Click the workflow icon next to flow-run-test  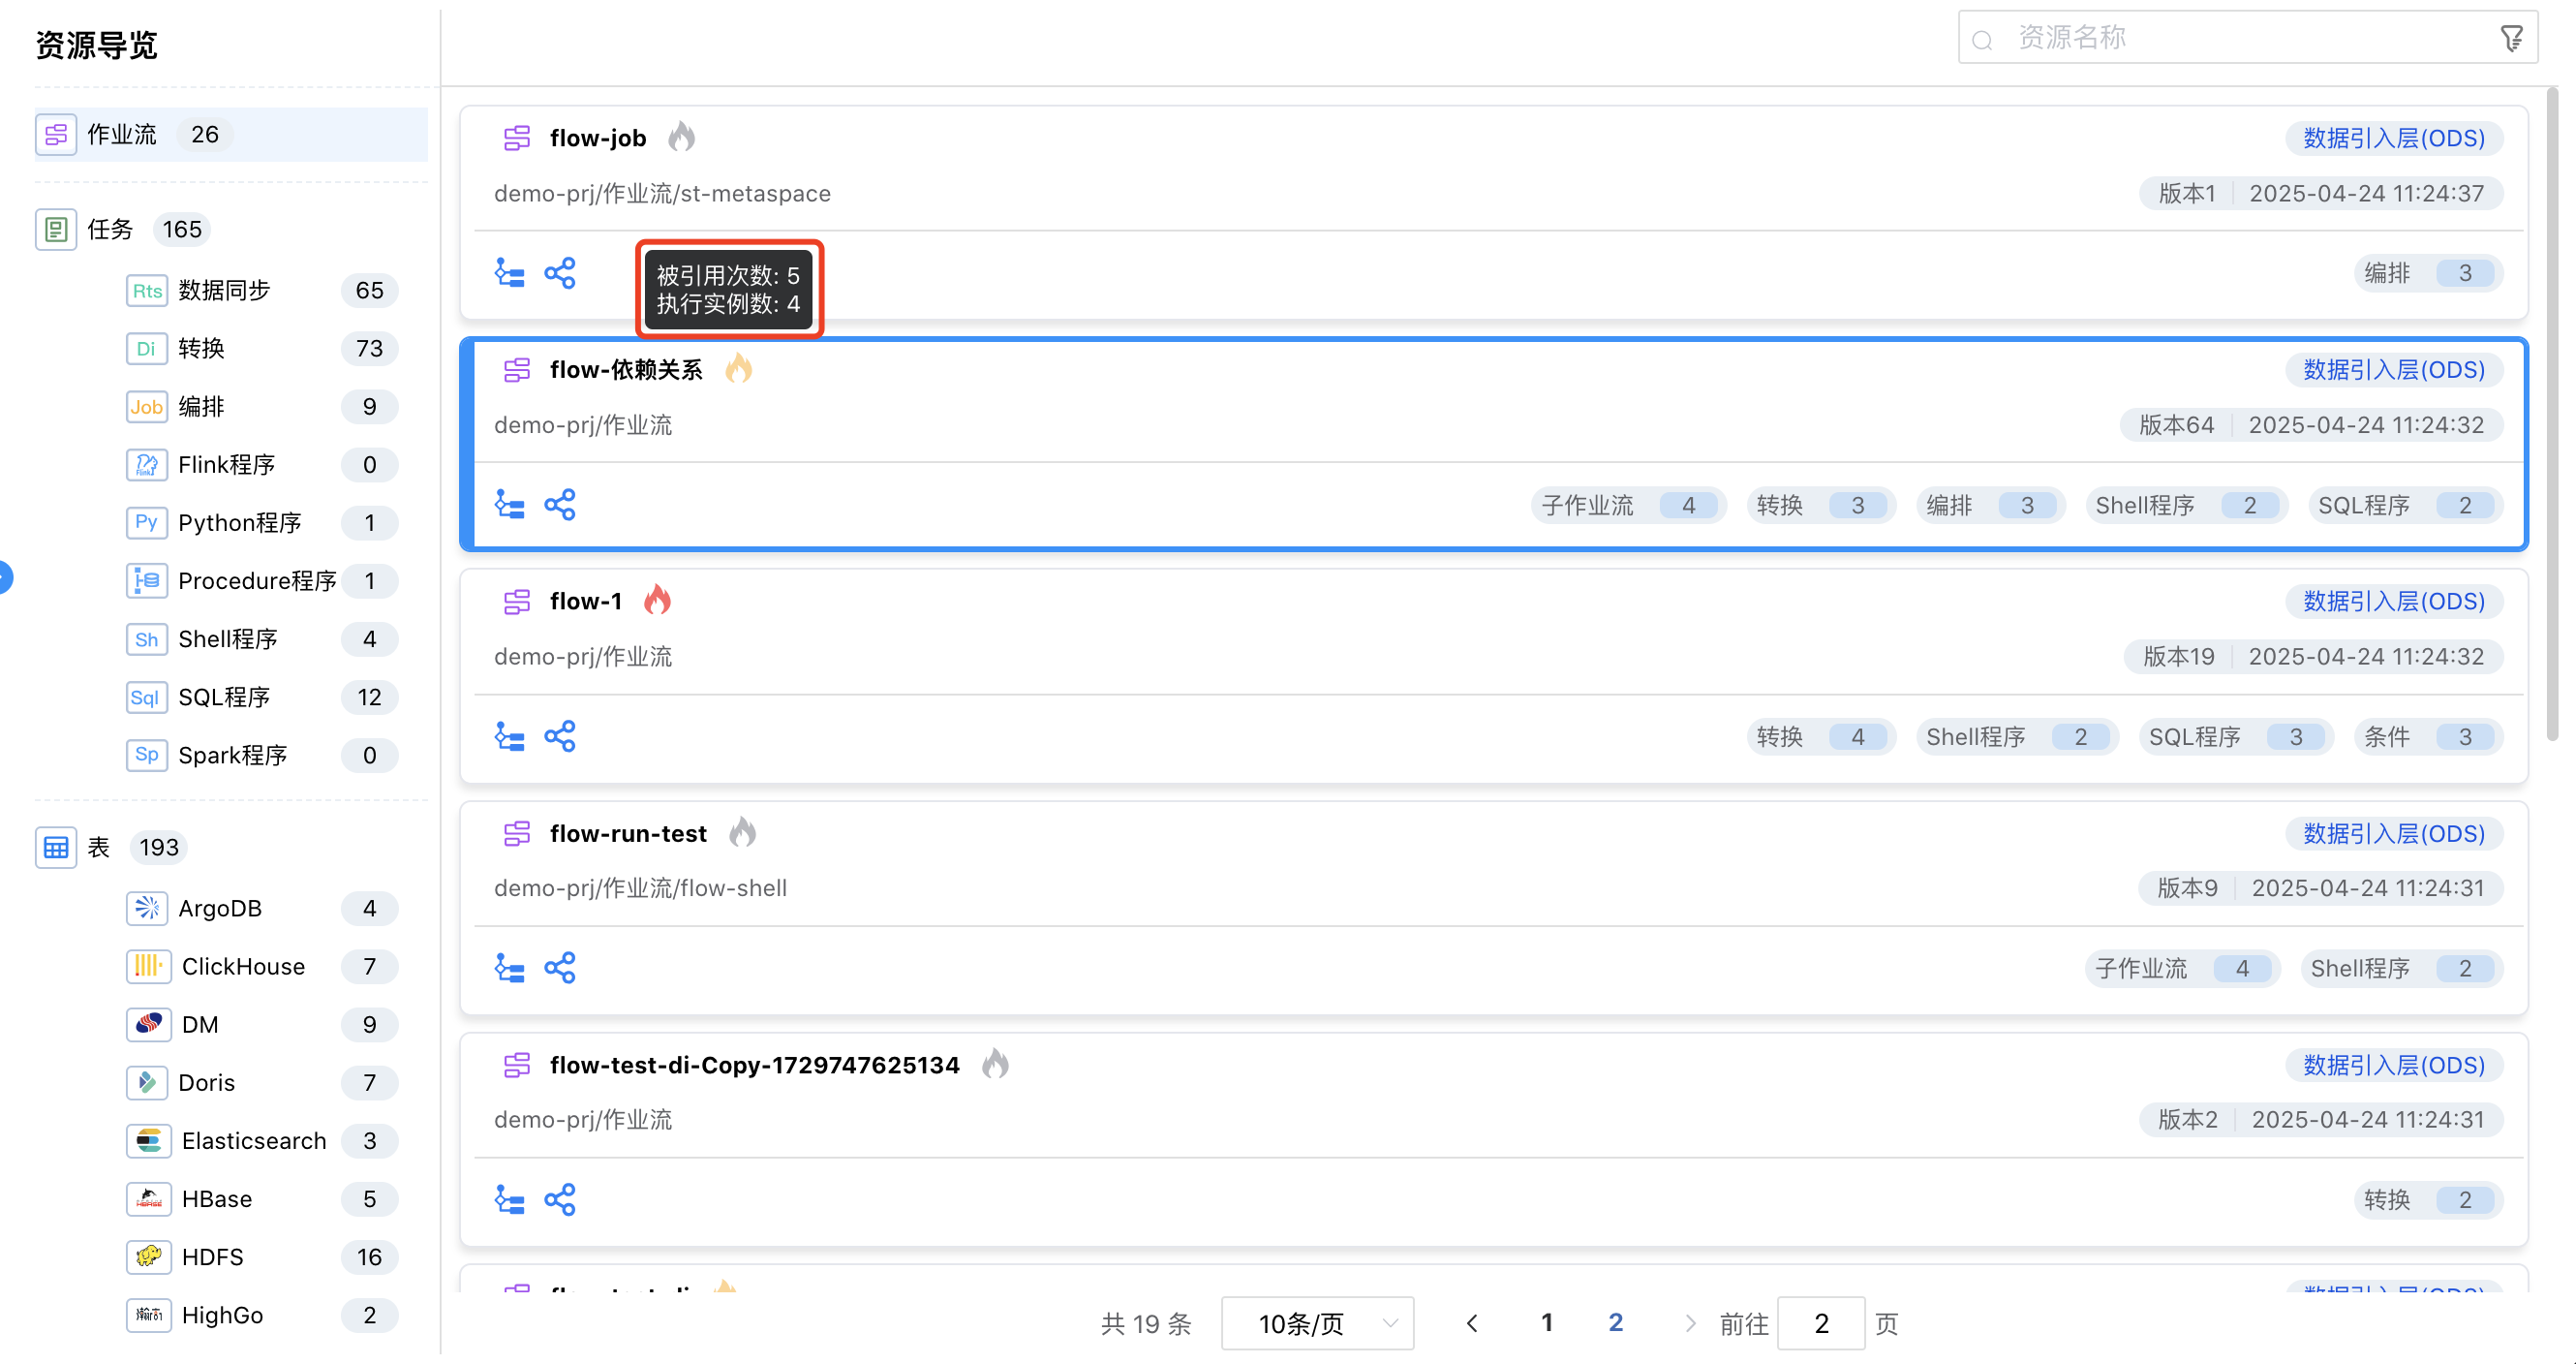[517, 833]
